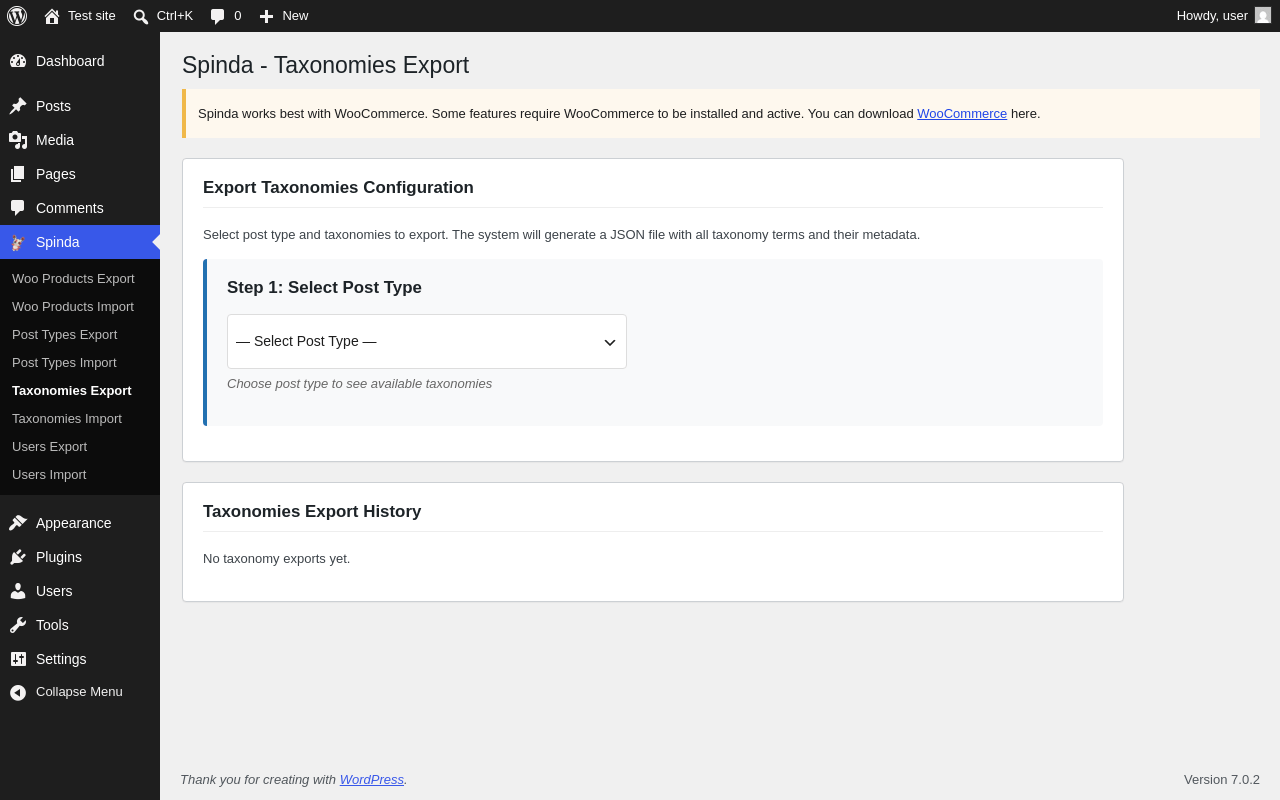The image size is (1280, 800).
Task: Click the Spinda plugin icon
Action: point(18,242)
